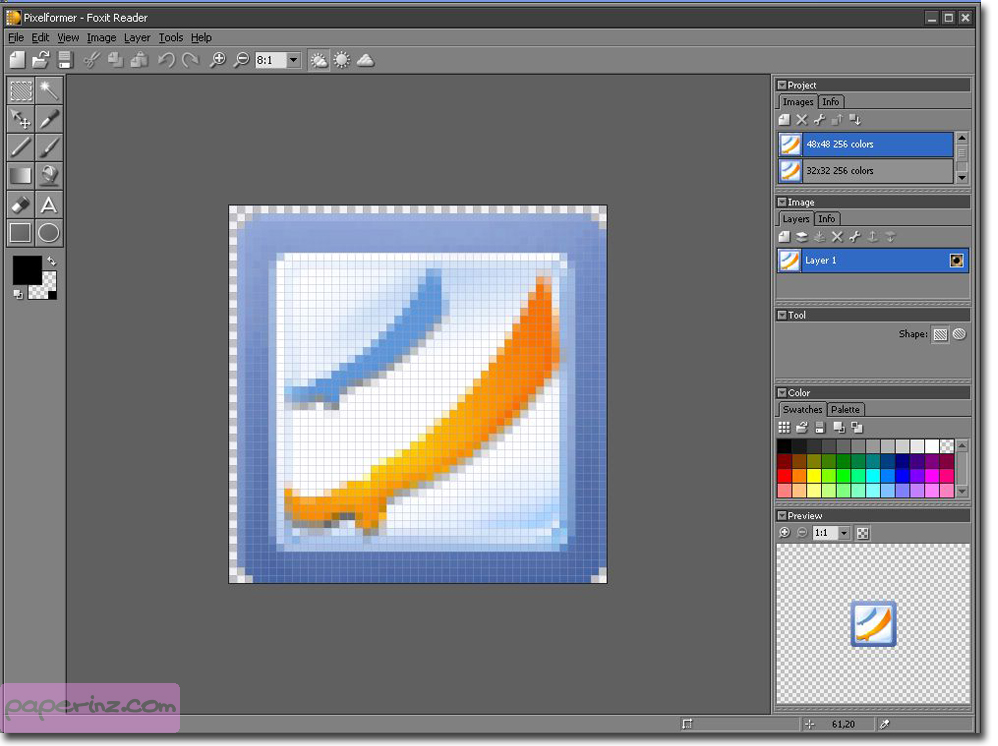Swap foreground and background colors
The height and width of the screenshot is (746, 998).
click(52, 261)
